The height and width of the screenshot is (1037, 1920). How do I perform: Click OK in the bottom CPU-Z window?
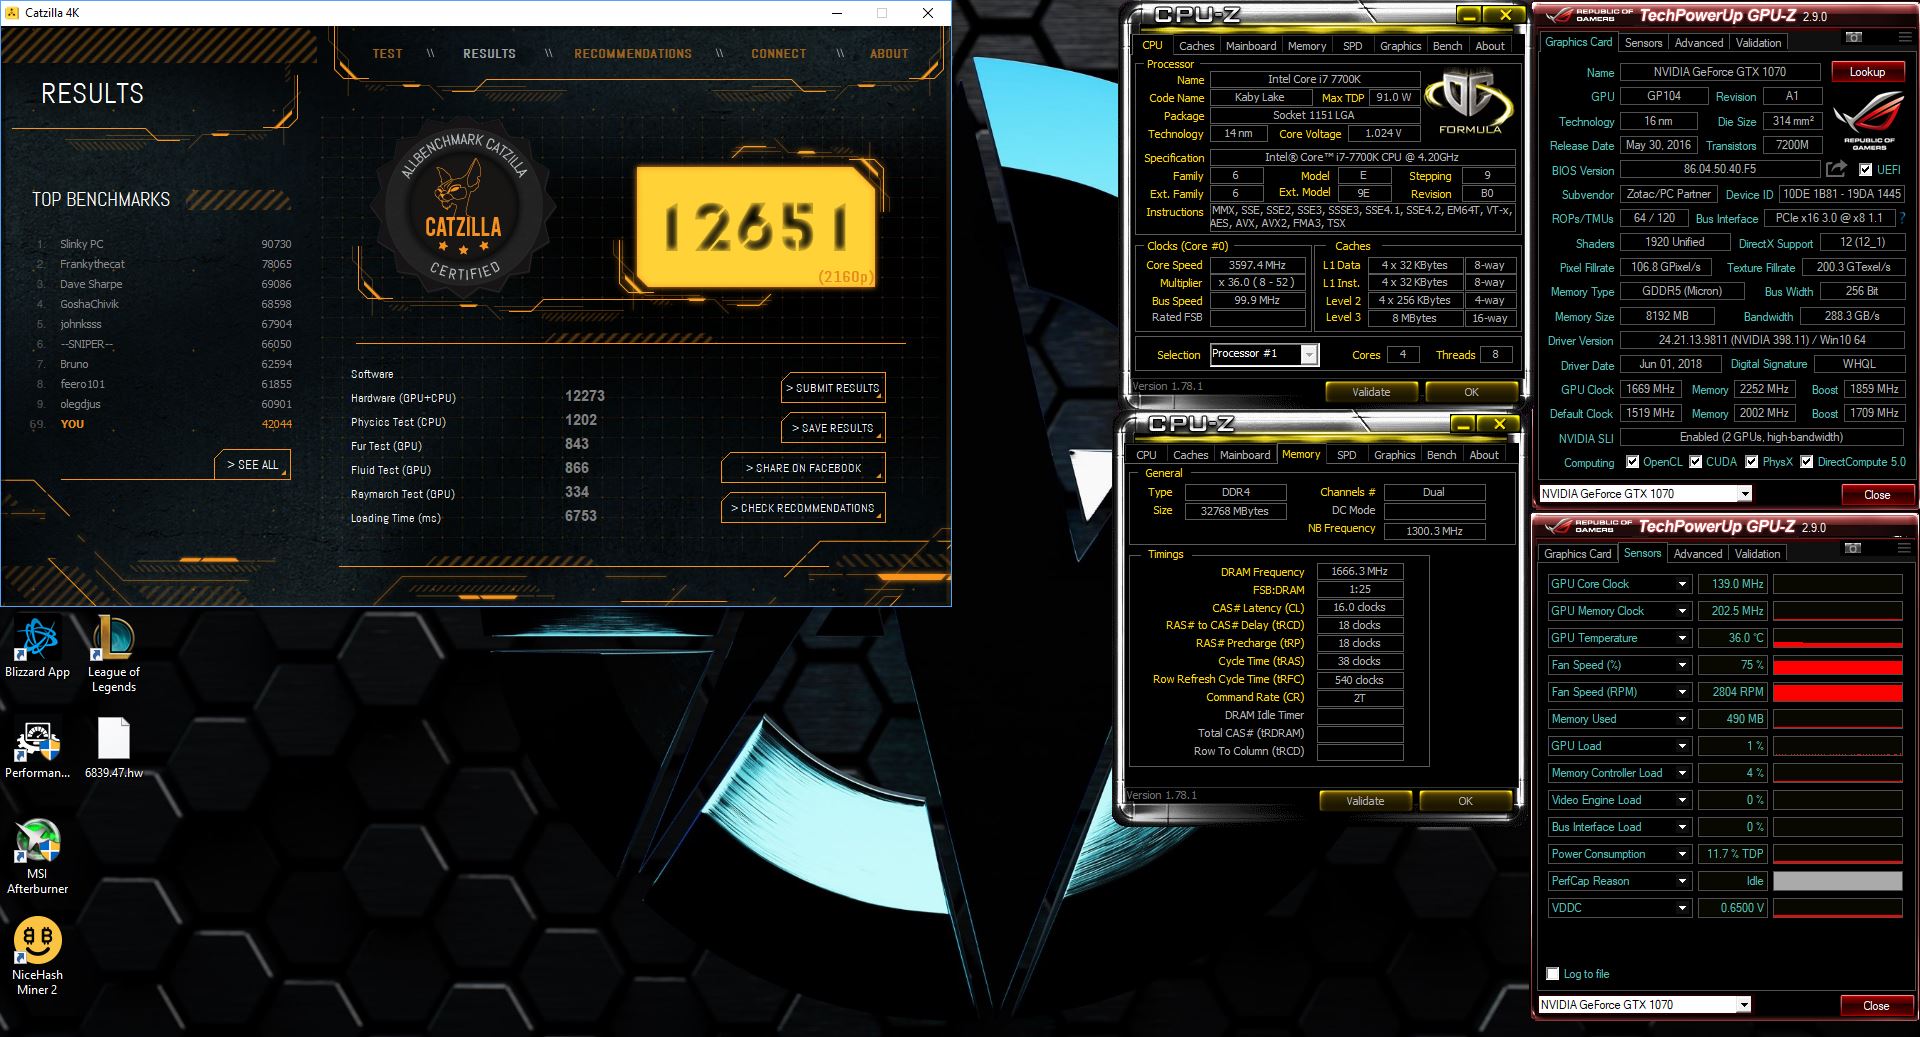1465,801
